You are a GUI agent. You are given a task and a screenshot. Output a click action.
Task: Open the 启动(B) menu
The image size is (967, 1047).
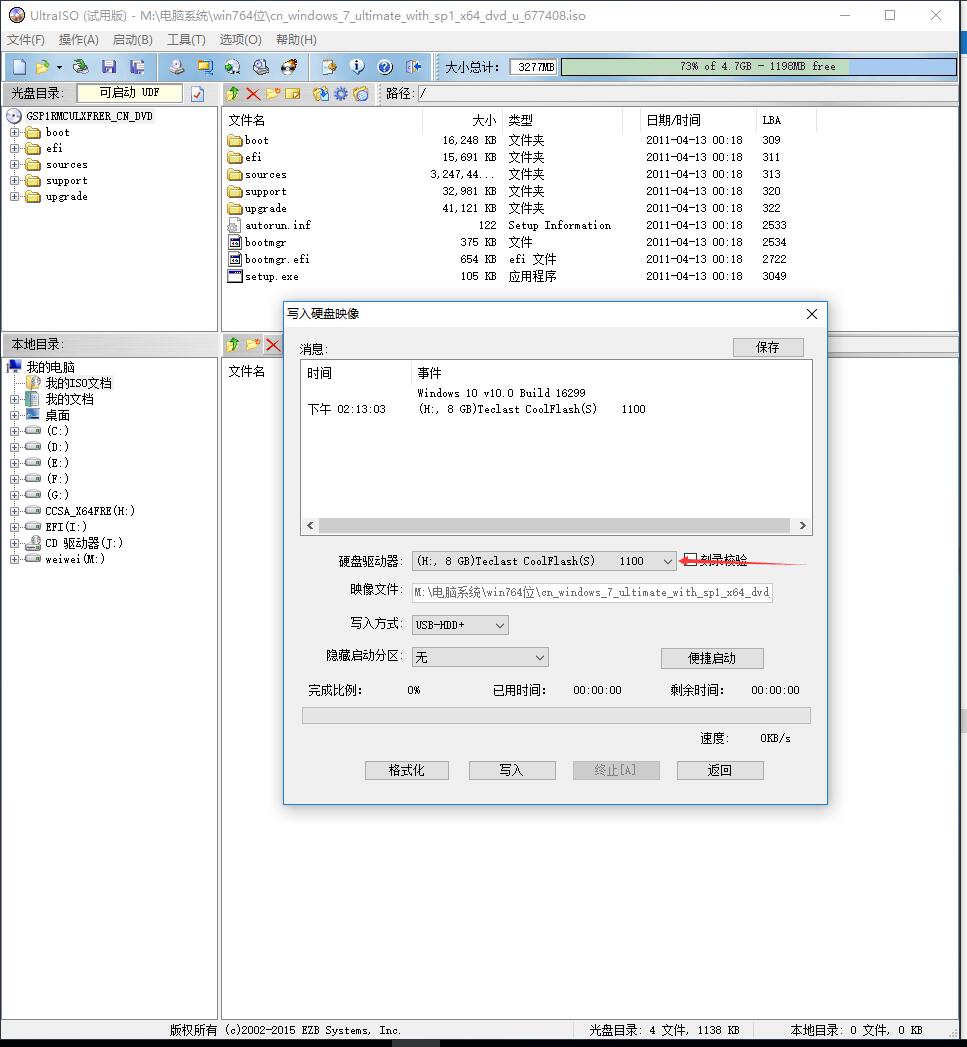131,38
